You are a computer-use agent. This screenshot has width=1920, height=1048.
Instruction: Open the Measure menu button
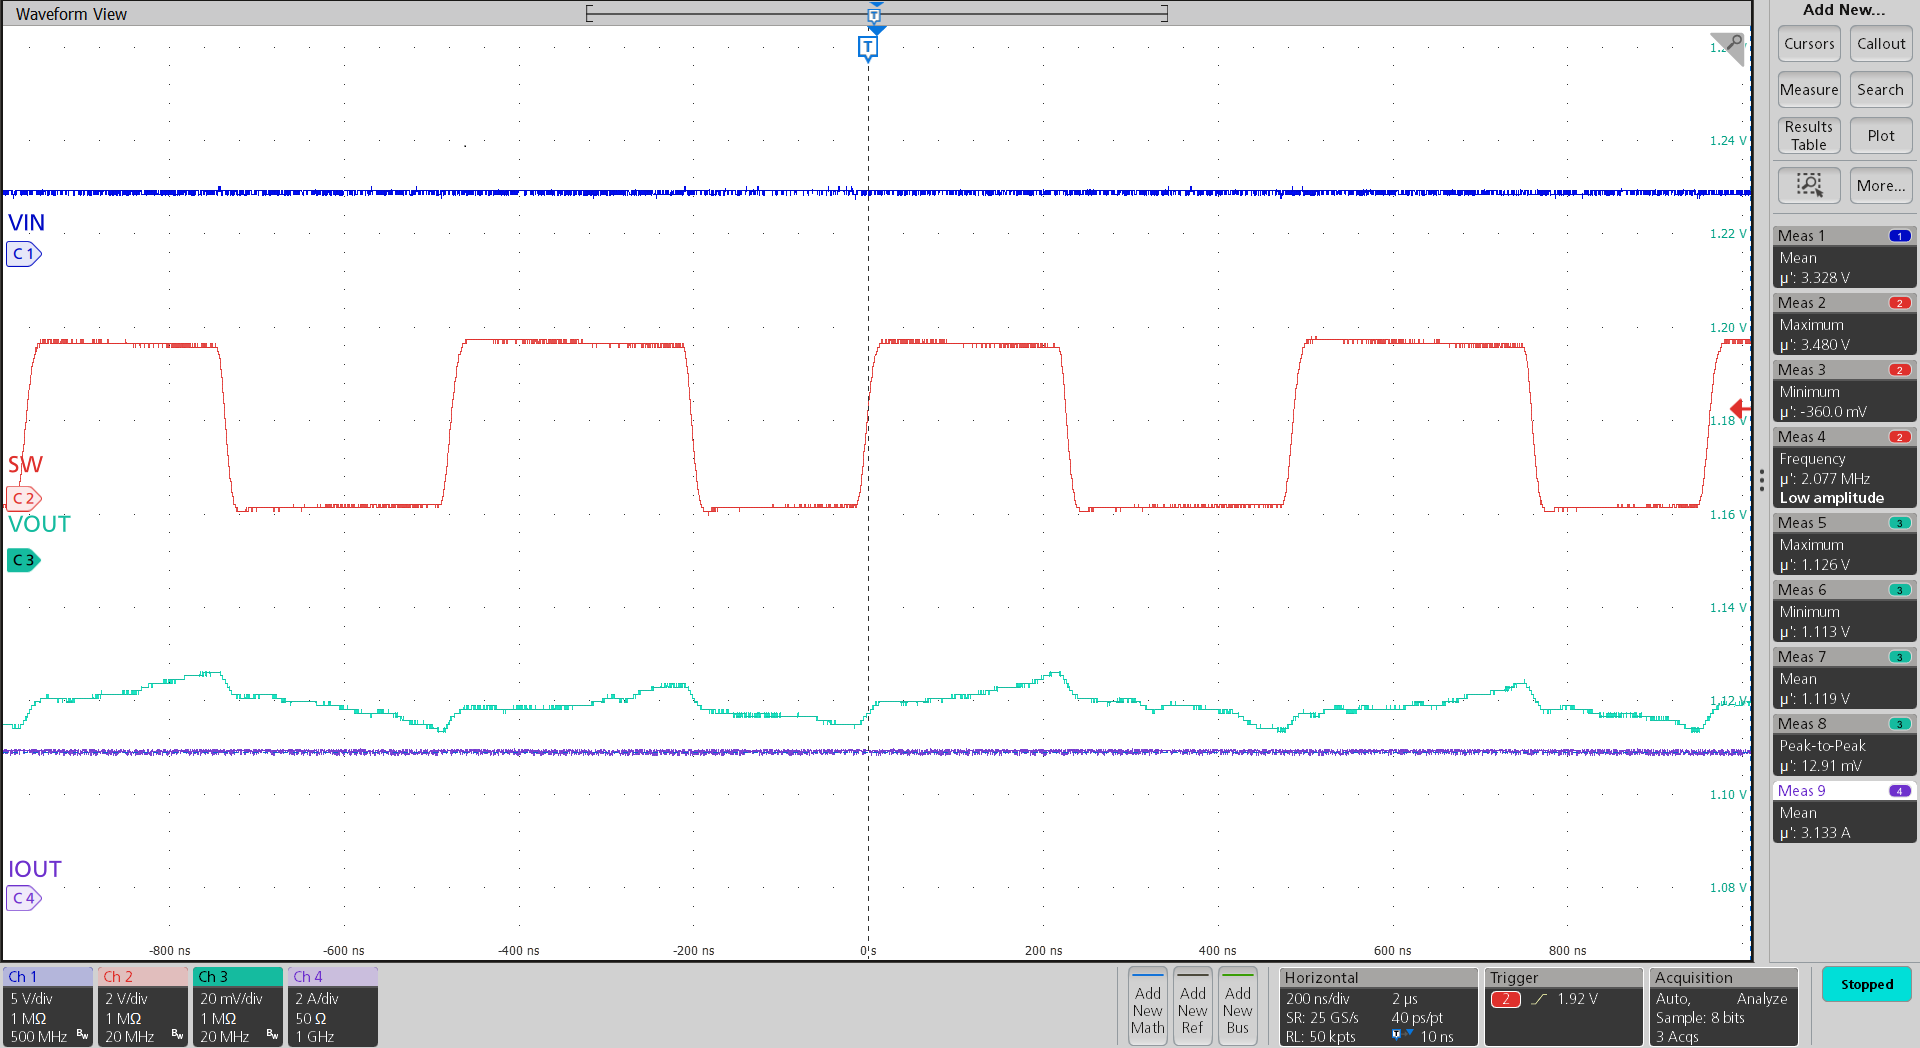(x=1809, y=90)
